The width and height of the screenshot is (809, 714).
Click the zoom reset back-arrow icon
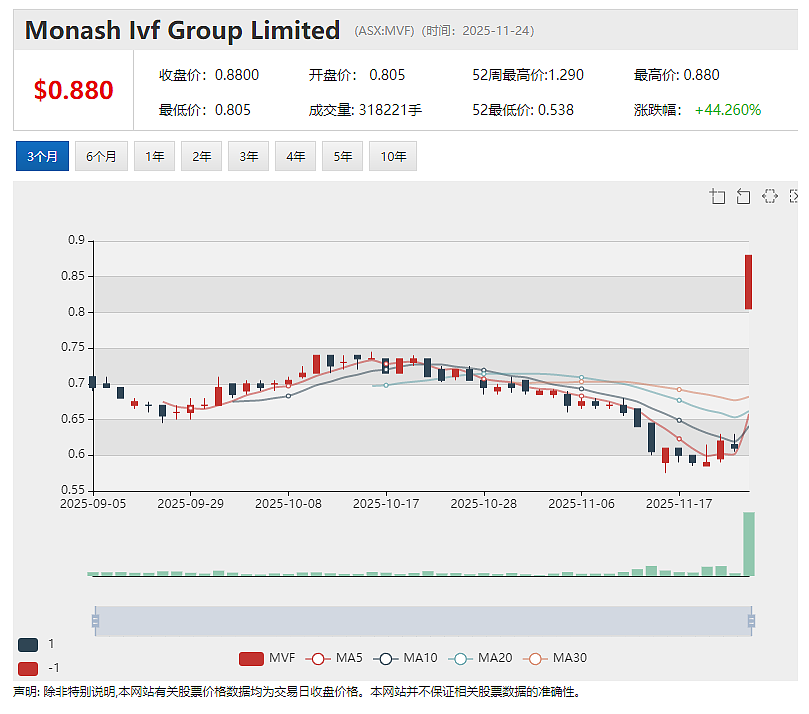pyautogui.click(x=743, y=197)
